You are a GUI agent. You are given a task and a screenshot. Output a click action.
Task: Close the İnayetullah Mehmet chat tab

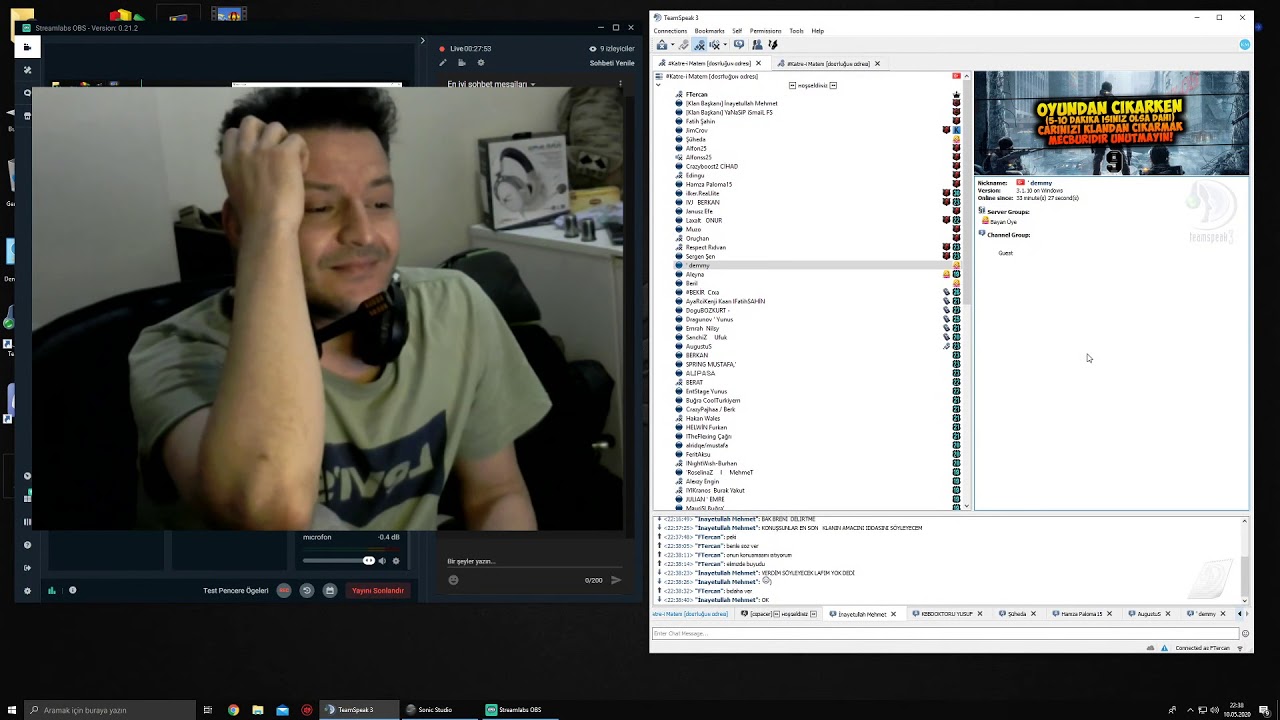(893, 614)
